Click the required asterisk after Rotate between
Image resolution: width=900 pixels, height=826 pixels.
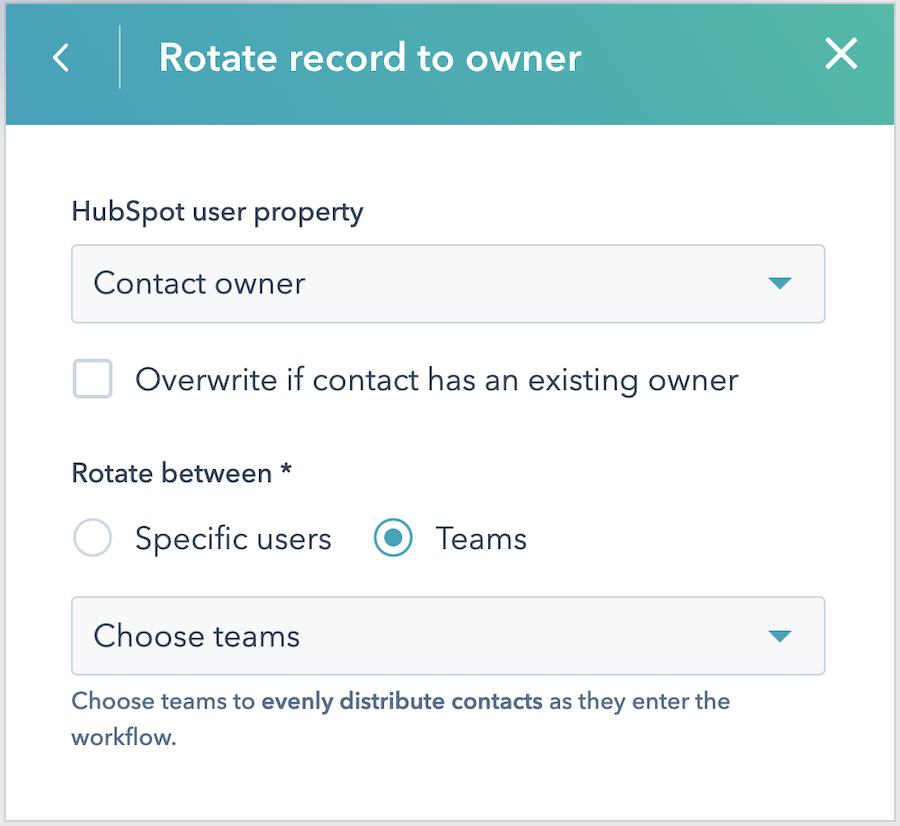pos(286,469)
